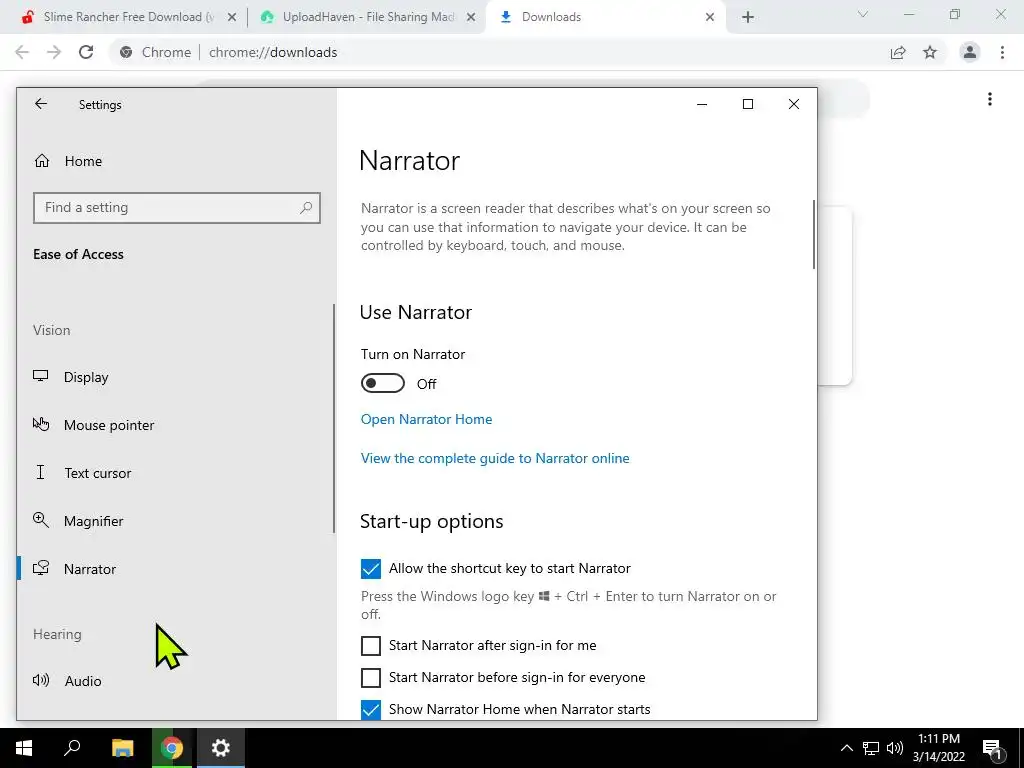
Task: Close the Settings window
Action: click(x=793, y=104)
